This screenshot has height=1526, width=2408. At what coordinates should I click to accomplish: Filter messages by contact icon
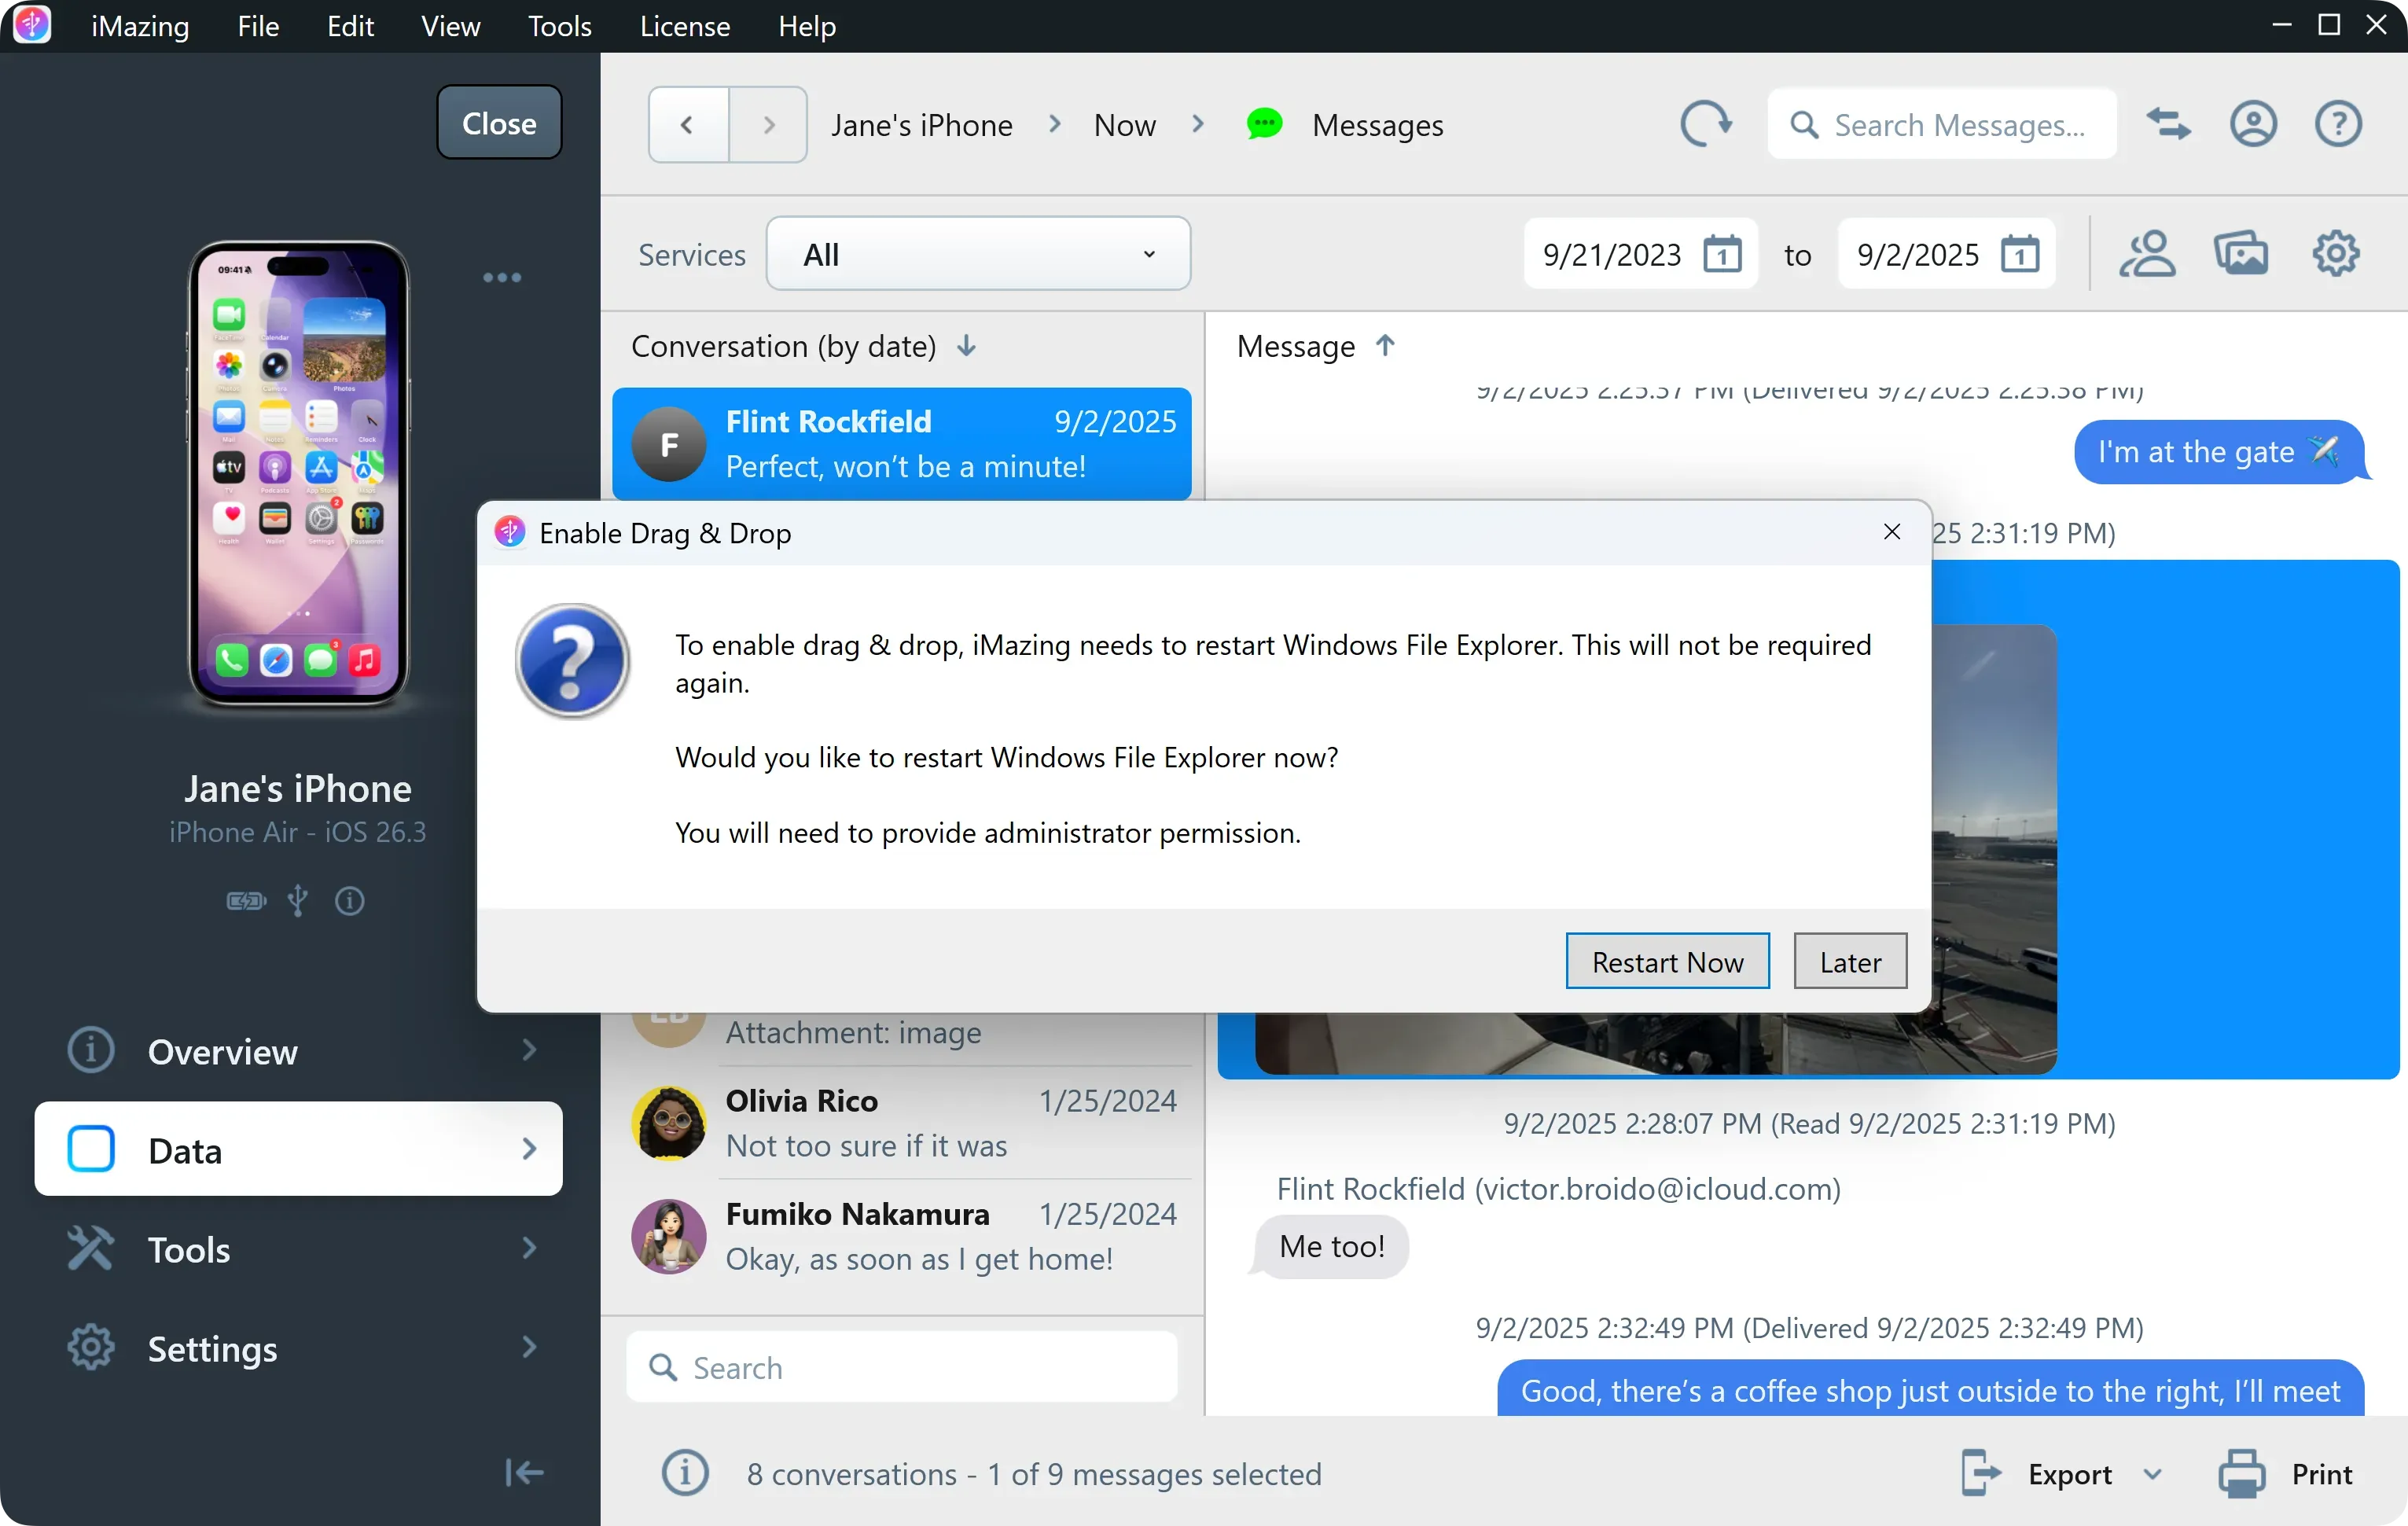click(2148, 253)
